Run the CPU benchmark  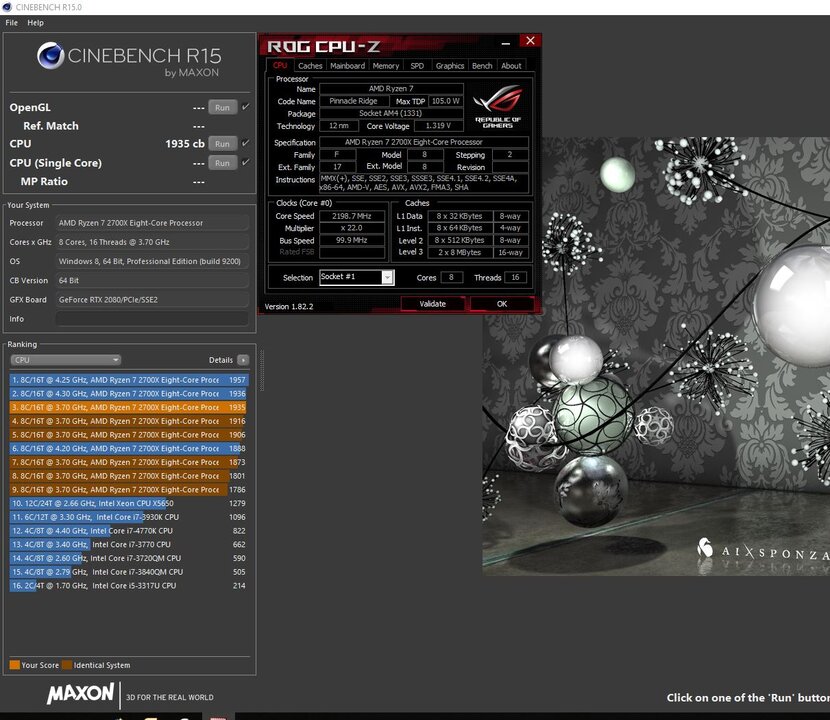(222, 143)
